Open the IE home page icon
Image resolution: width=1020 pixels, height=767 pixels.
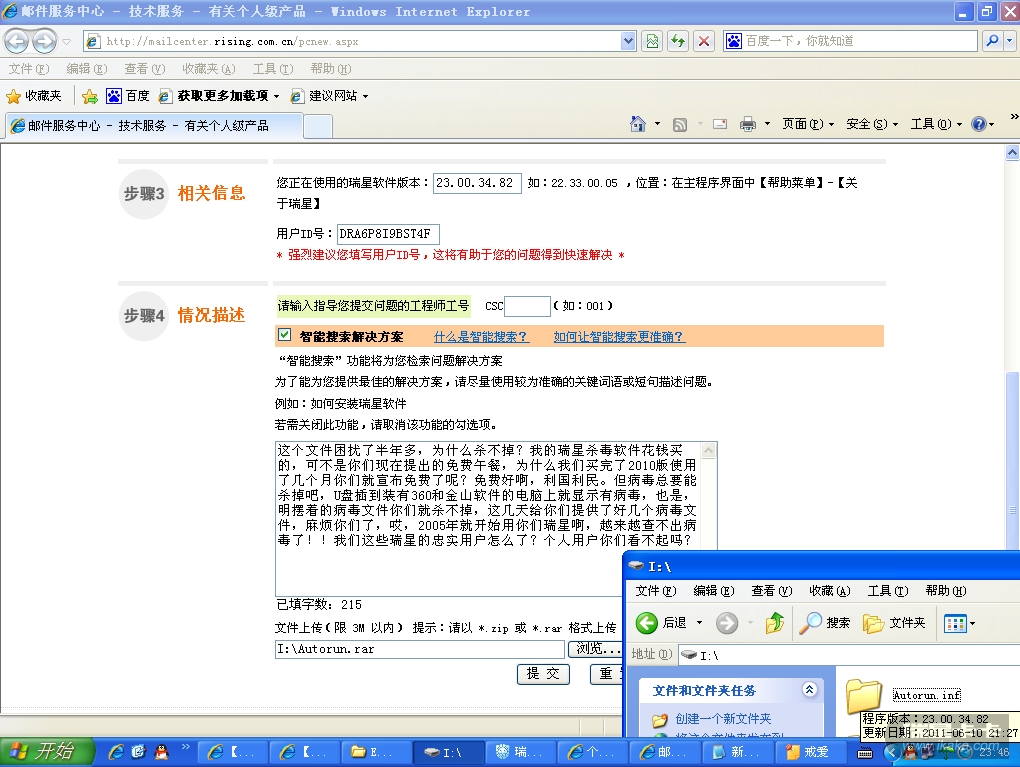tap(638, 124)
